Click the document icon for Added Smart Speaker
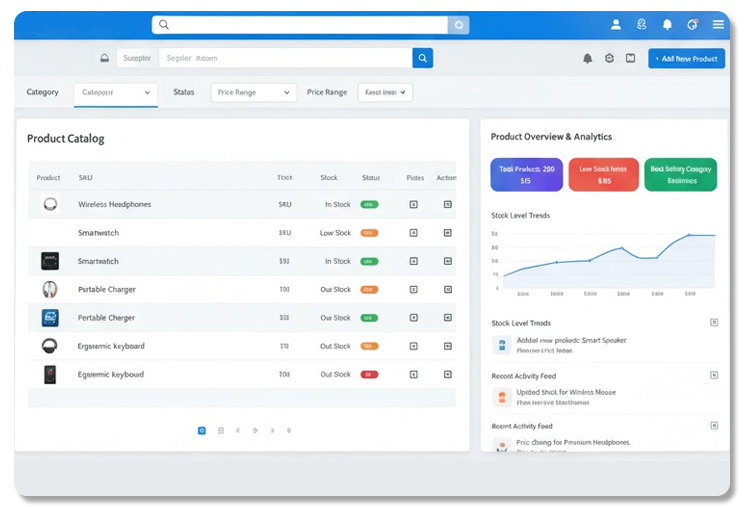Screen dimensions: 746x507 502,345
